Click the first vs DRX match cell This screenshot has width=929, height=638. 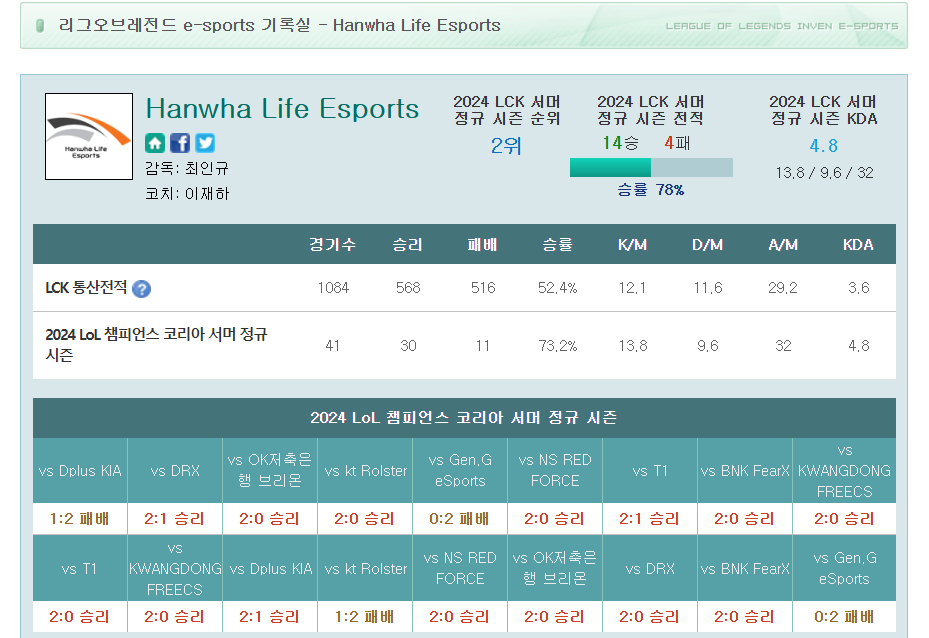175,471
